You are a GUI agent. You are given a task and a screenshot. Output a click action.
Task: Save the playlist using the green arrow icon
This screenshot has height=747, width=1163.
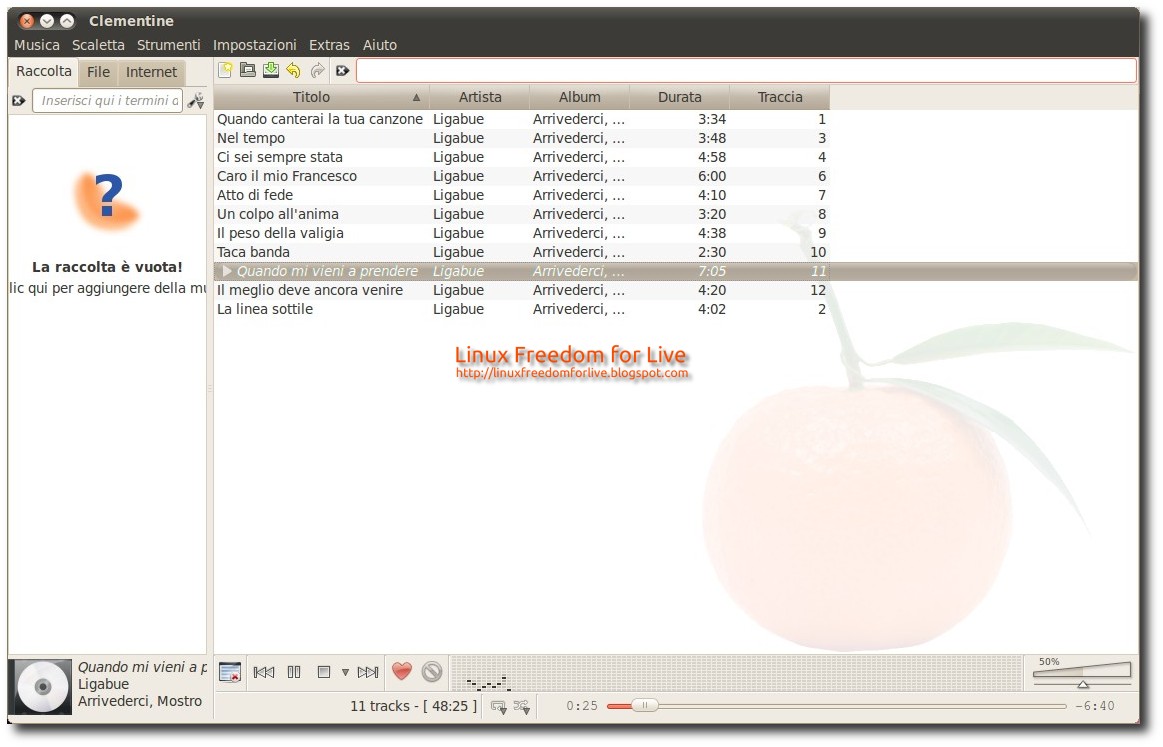point(271,70)
